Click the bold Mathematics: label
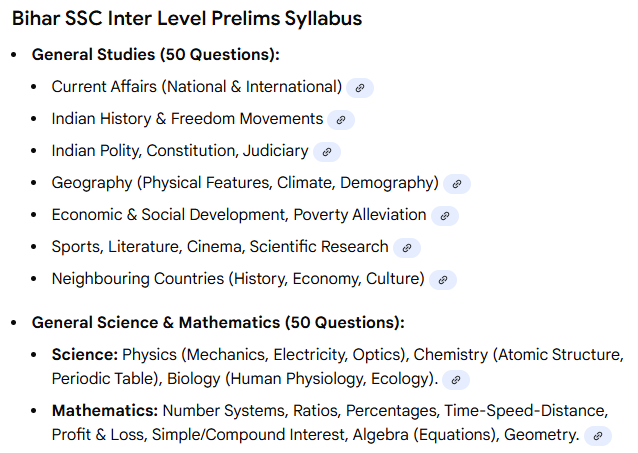Screen dimensions: 638x453 pyautogui.click(x=105, y=410)
